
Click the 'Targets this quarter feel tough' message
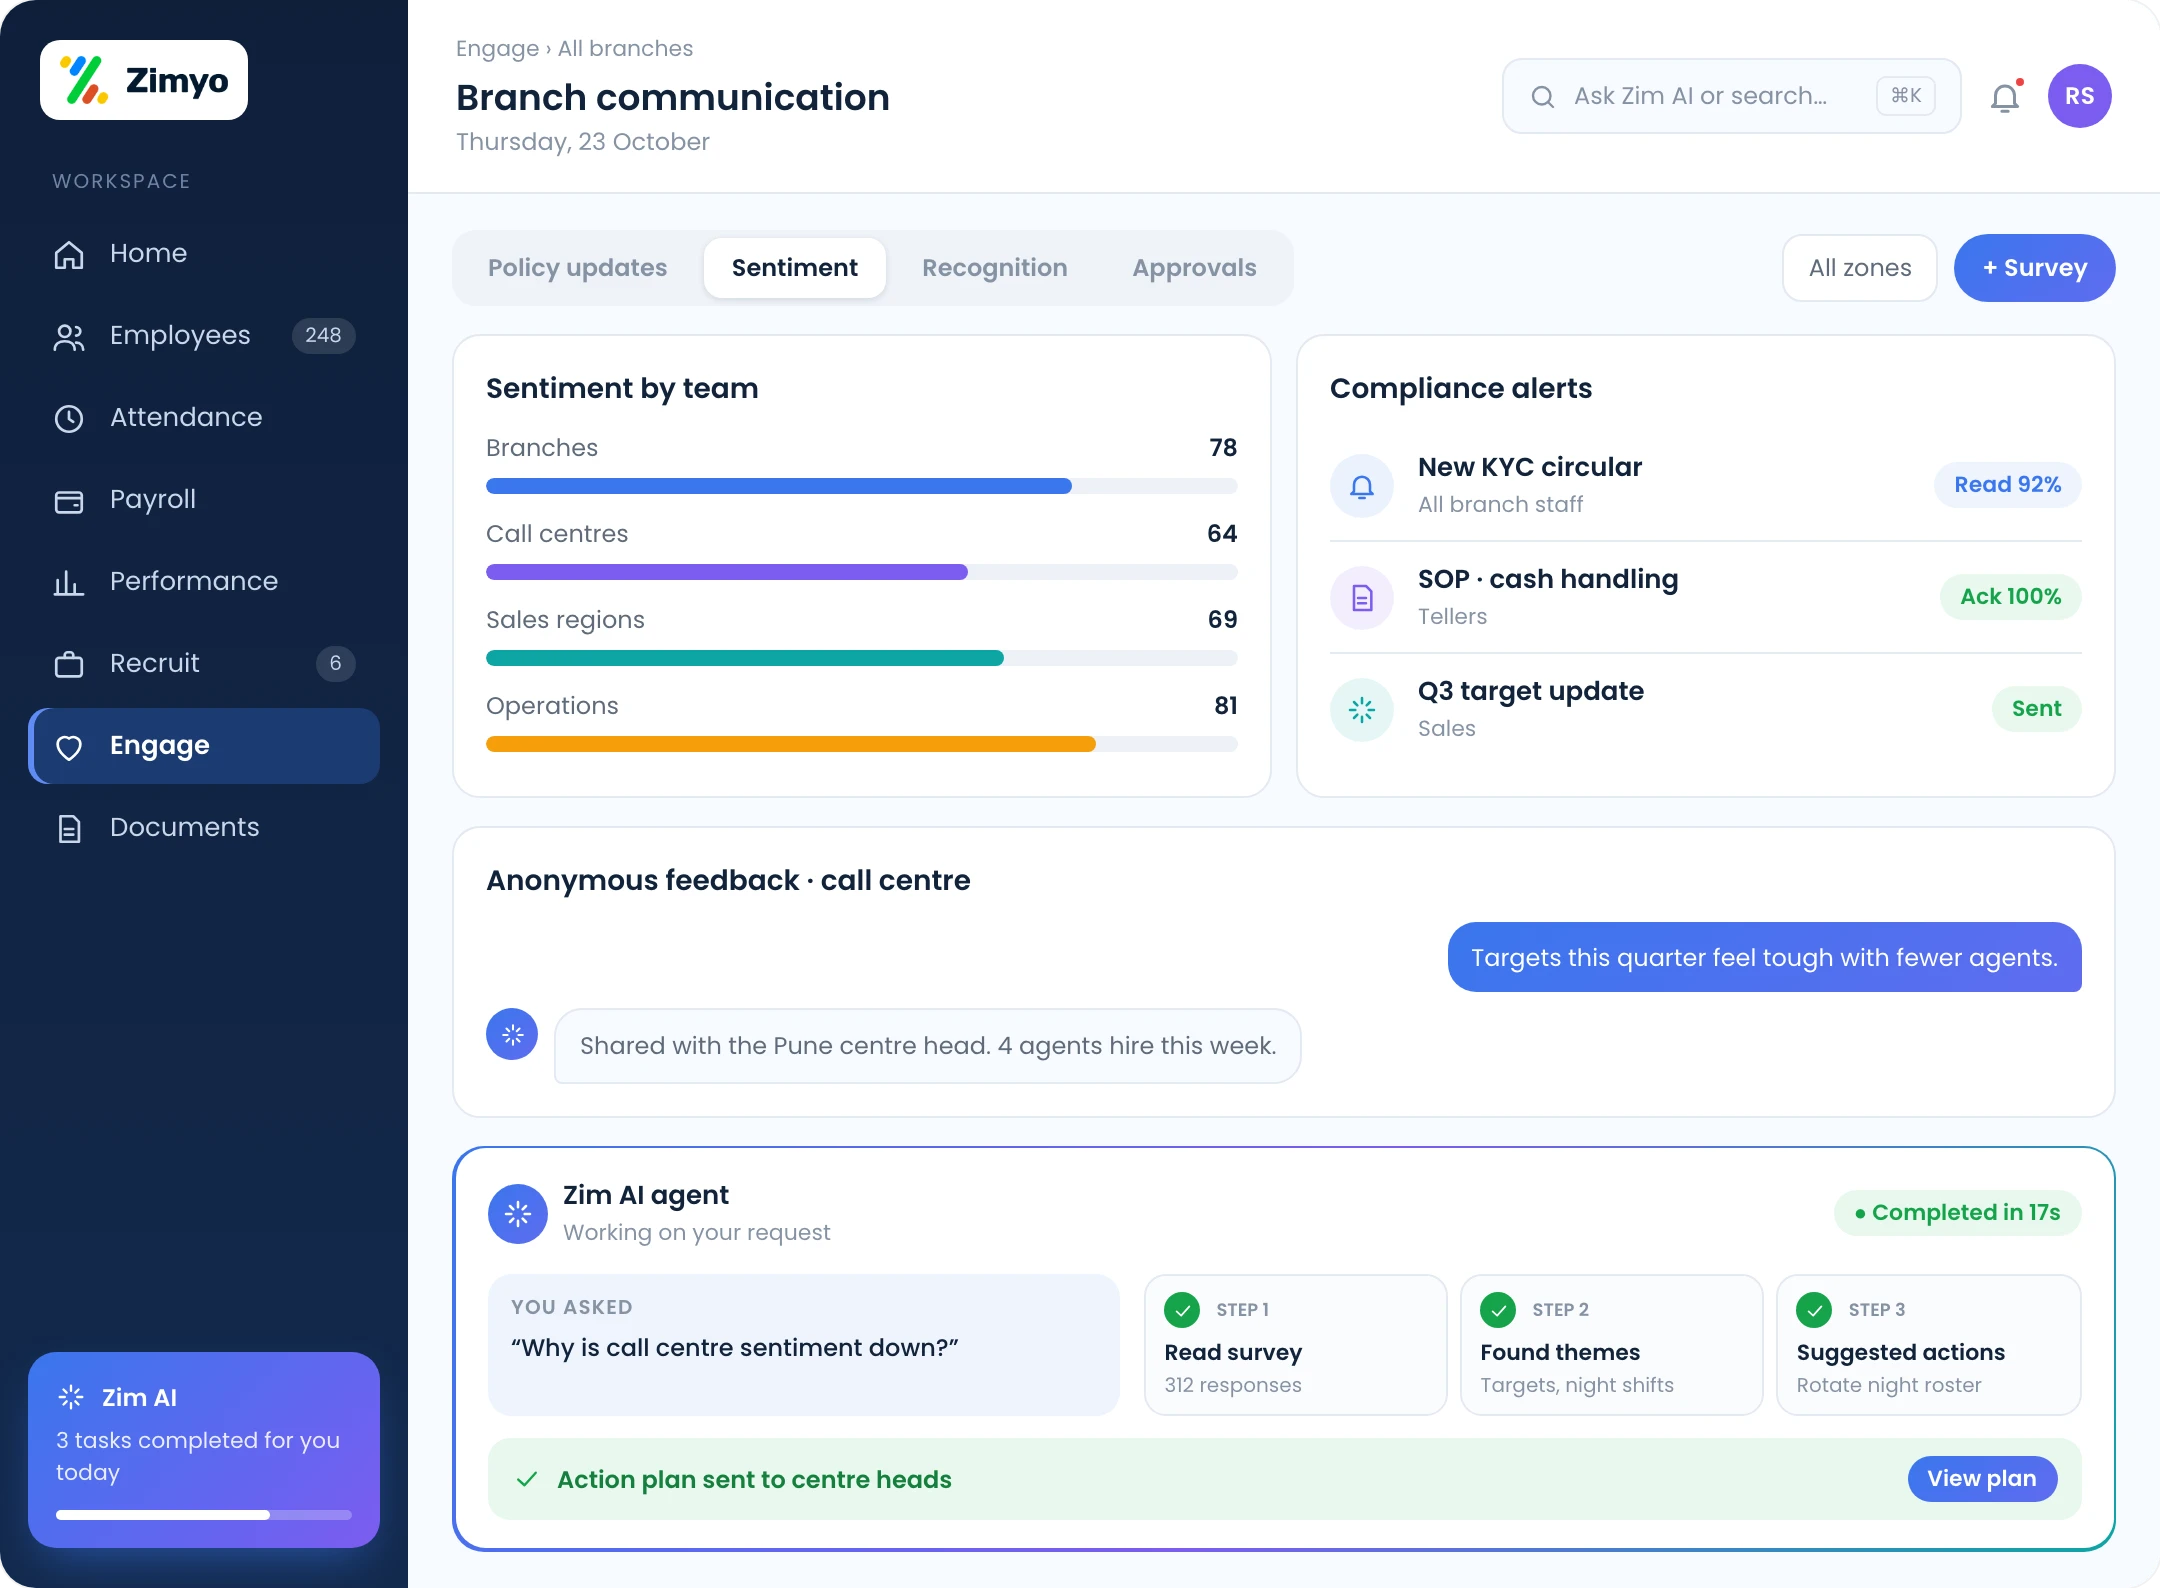pyautogui.click(x=1765, y=957)
